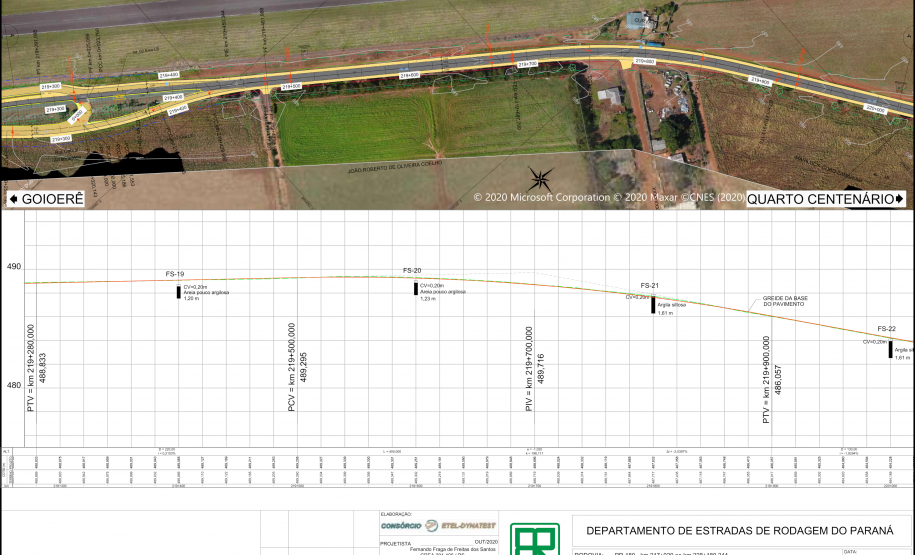
Task: Click the CONSÓRCIO ETEL-DYNATEST logo
Action: click(x=438, y=526)
